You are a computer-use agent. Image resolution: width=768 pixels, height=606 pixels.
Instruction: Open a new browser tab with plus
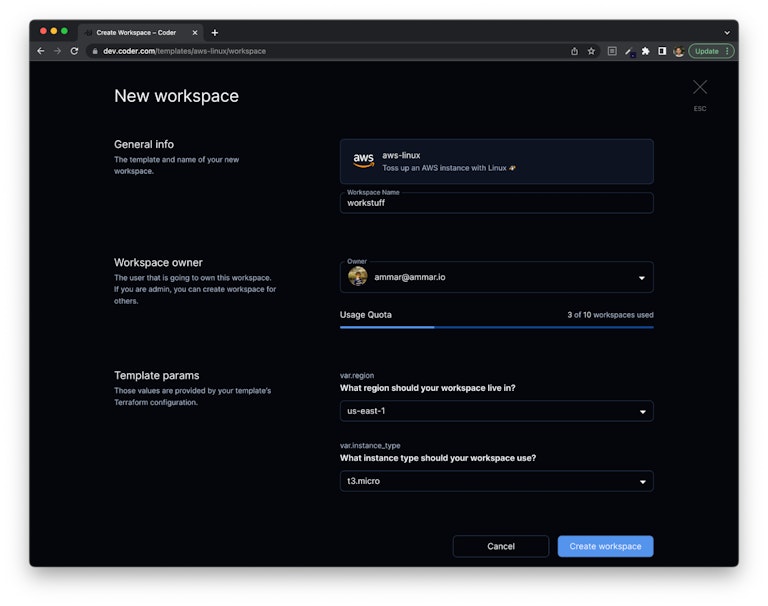(215, 33)
